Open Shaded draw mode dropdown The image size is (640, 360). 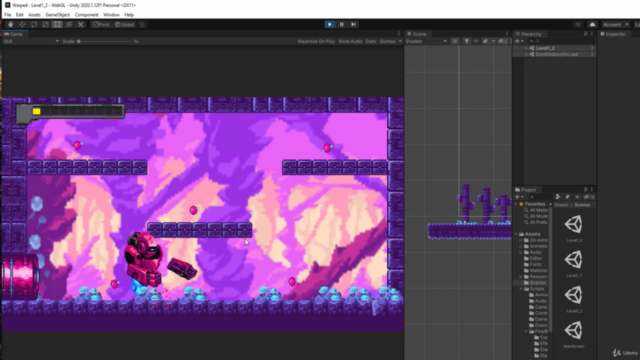click(427, 41)
